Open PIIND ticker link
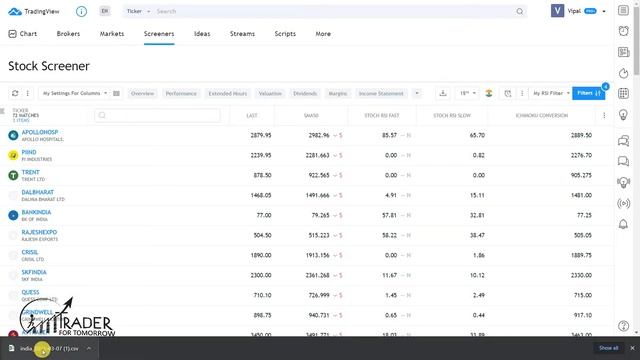 29,152
